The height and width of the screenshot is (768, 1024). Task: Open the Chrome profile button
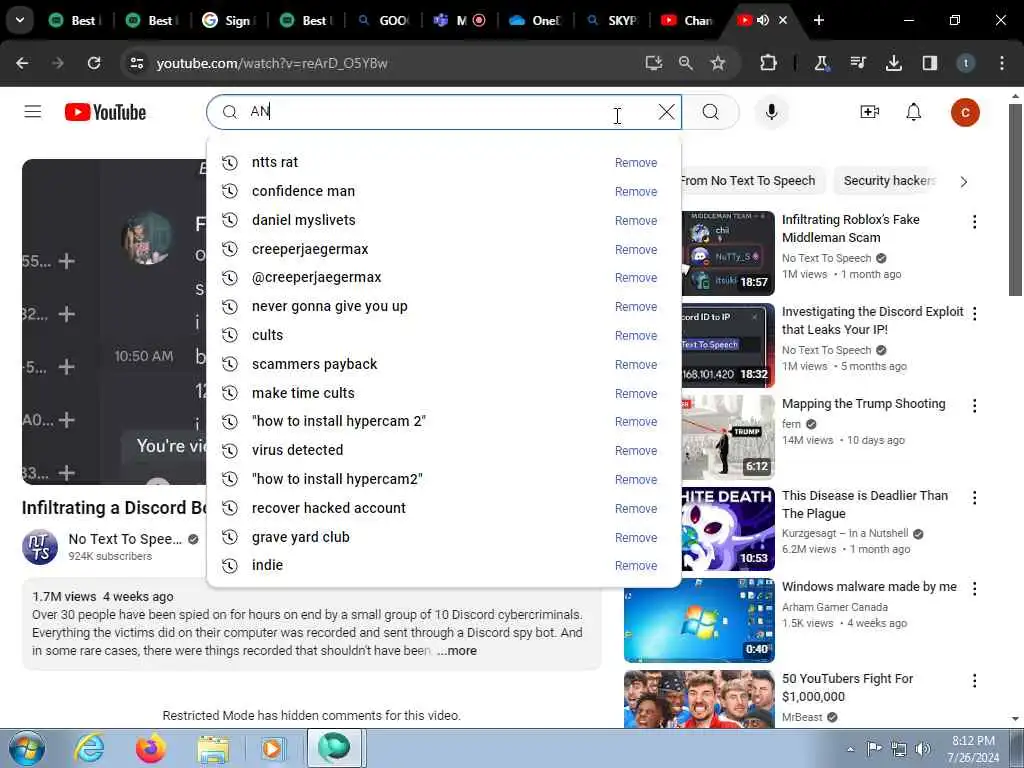[965, 63]
